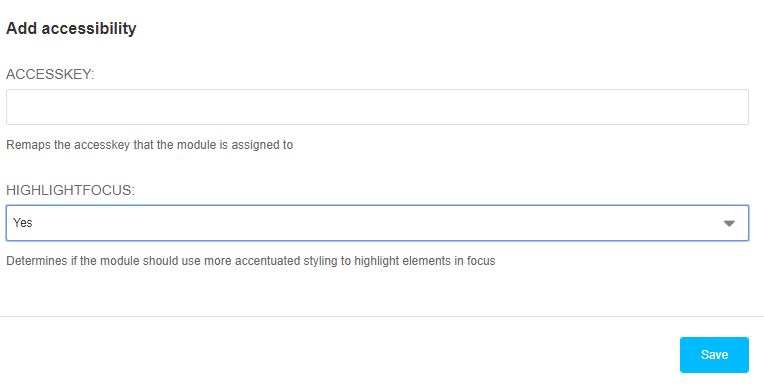Click the divider line above Save
Viewport: 764px width, 388px height.
click(x=382, y=316)
